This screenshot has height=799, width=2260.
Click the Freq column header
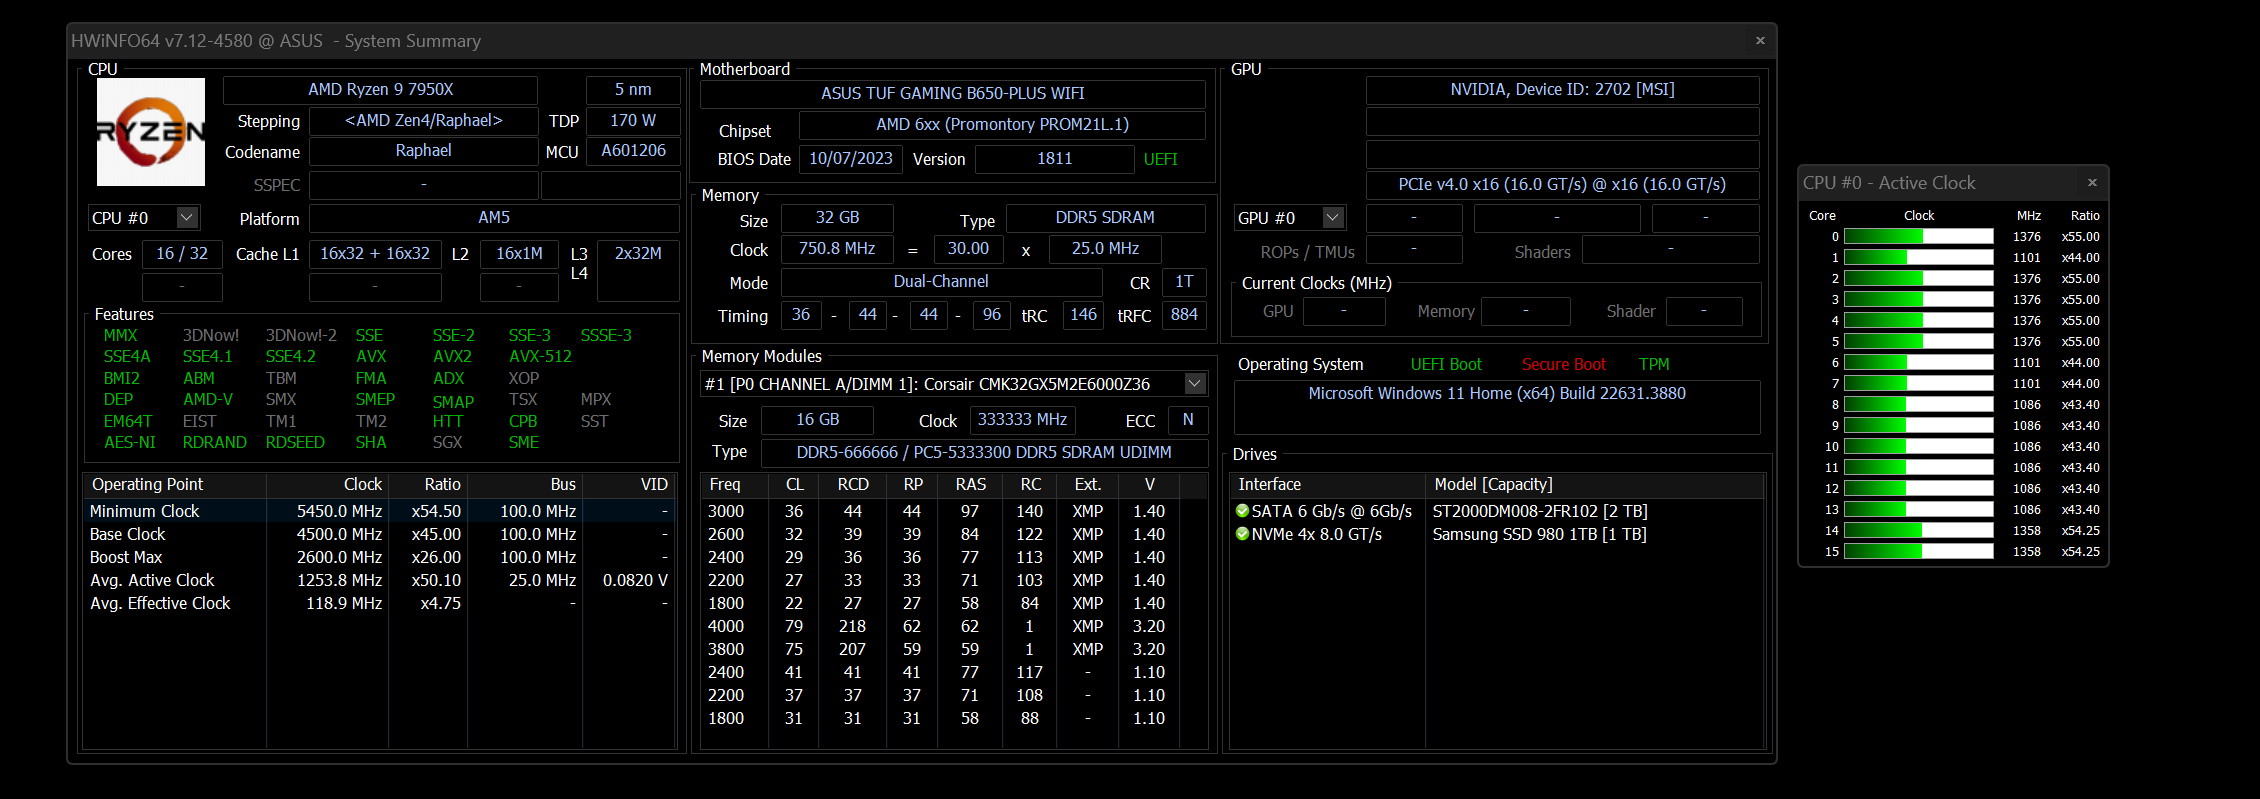(735, 485)
